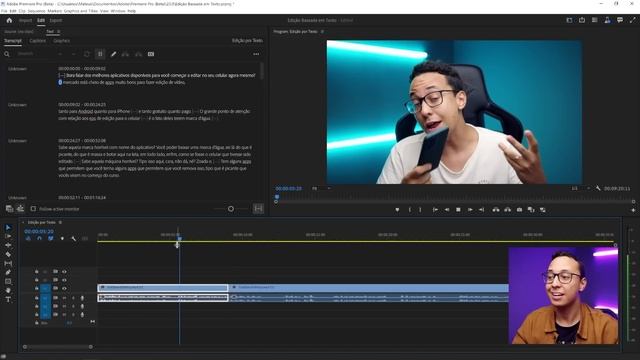Open the playback resolution dropdown
The image size is (640, 360).
click(580, 188)
